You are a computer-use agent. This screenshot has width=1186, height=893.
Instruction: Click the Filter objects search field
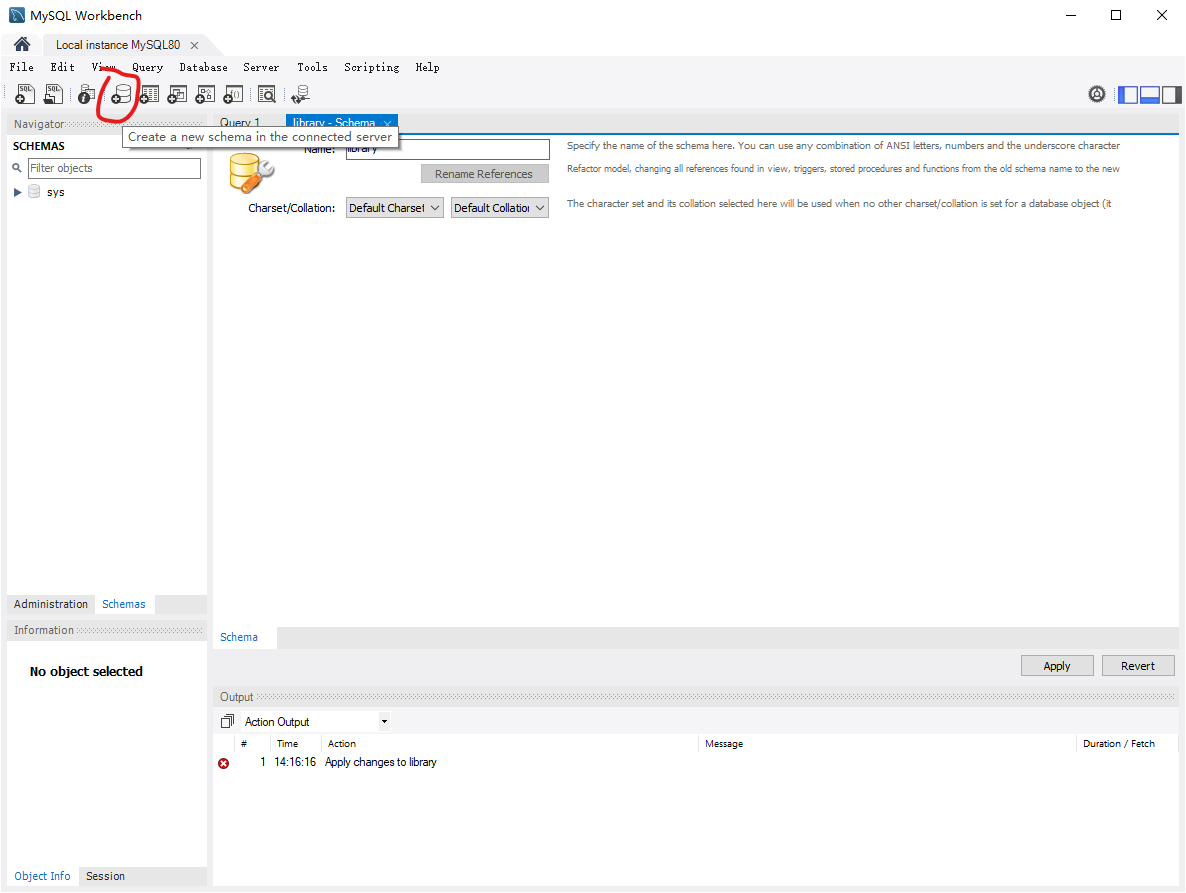tap(114, 168)
